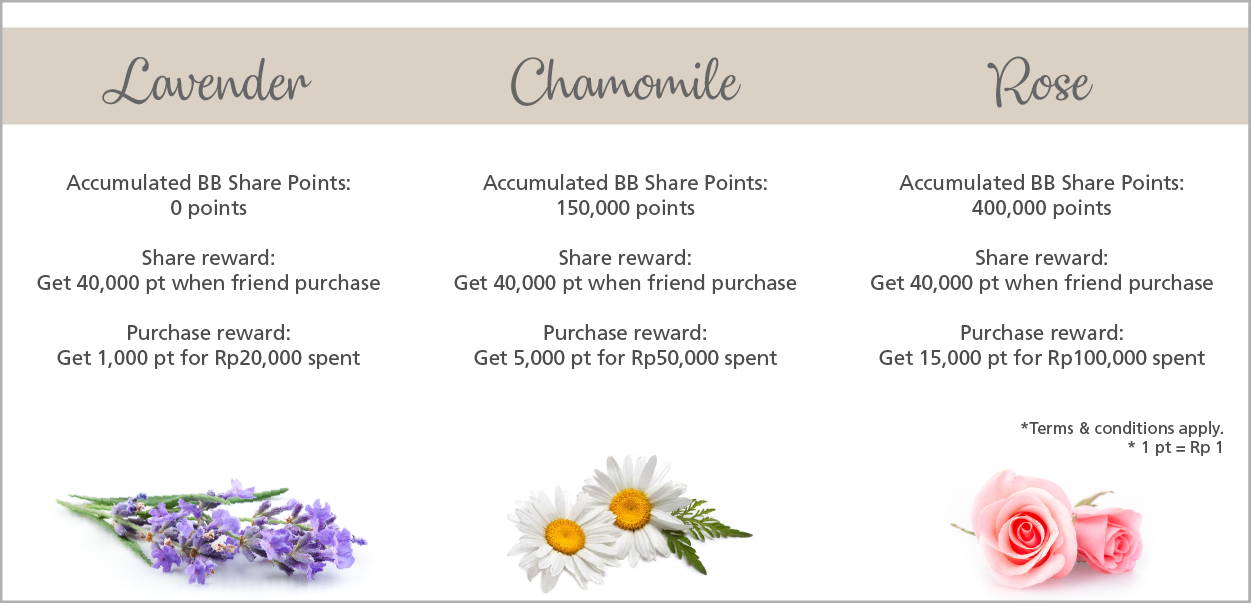Select the lavender flower image
Image resolution: width=1251 pixels, height=603 pixels.
point(211,531)
